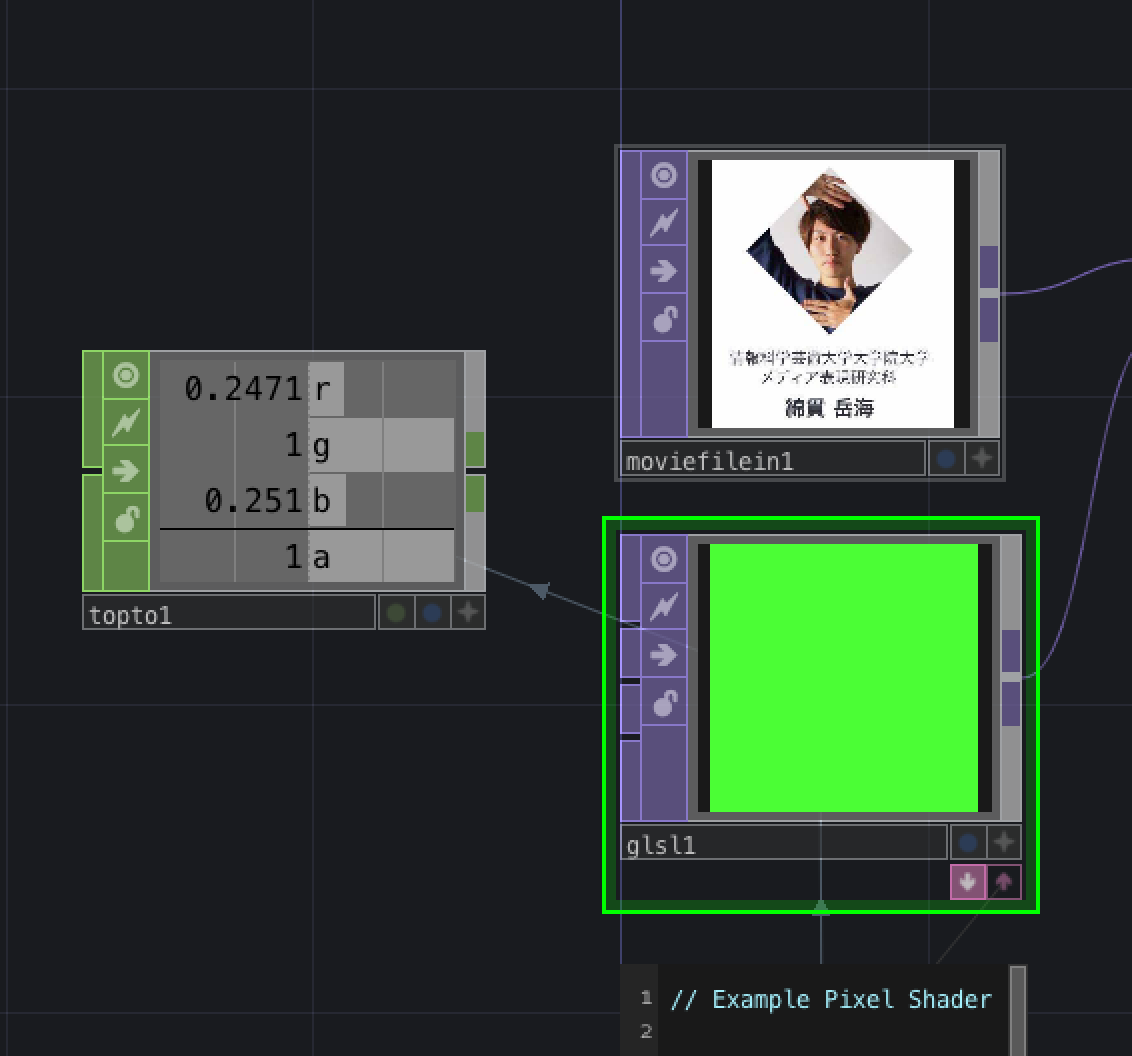Click the pink up-arrow under glsl1
Viewport: 1132px width, 1056px height.
coord(1001,882)
